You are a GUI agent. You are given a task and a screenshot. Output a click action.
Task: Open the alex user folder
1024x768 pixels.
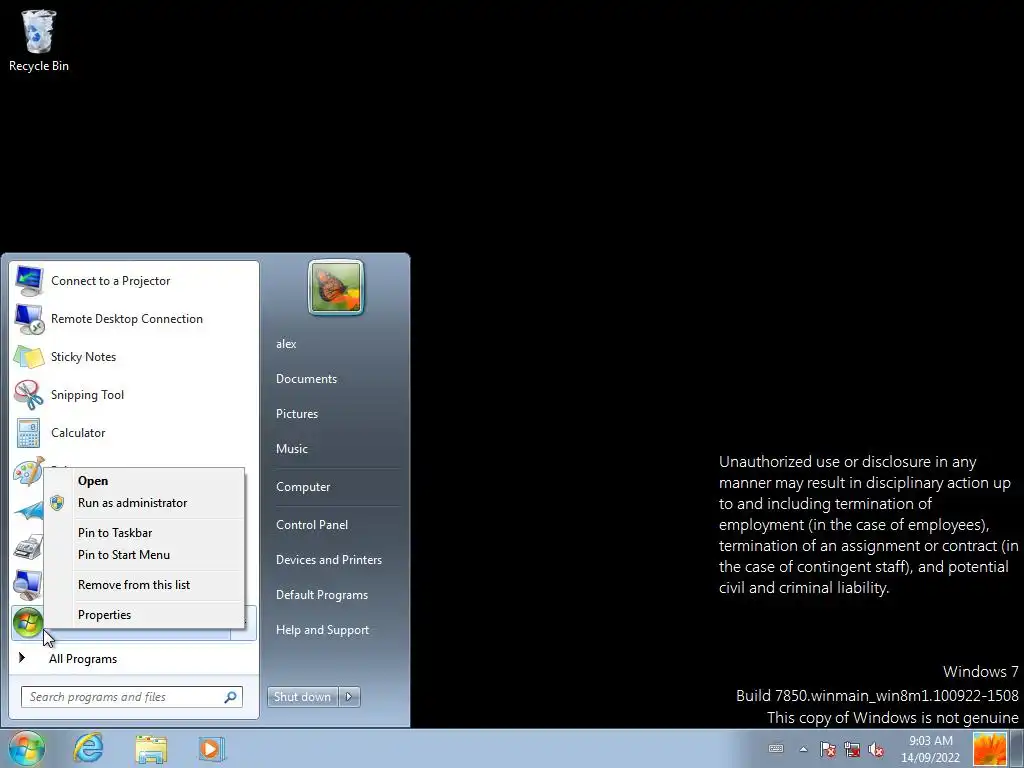tap(286, 344)
